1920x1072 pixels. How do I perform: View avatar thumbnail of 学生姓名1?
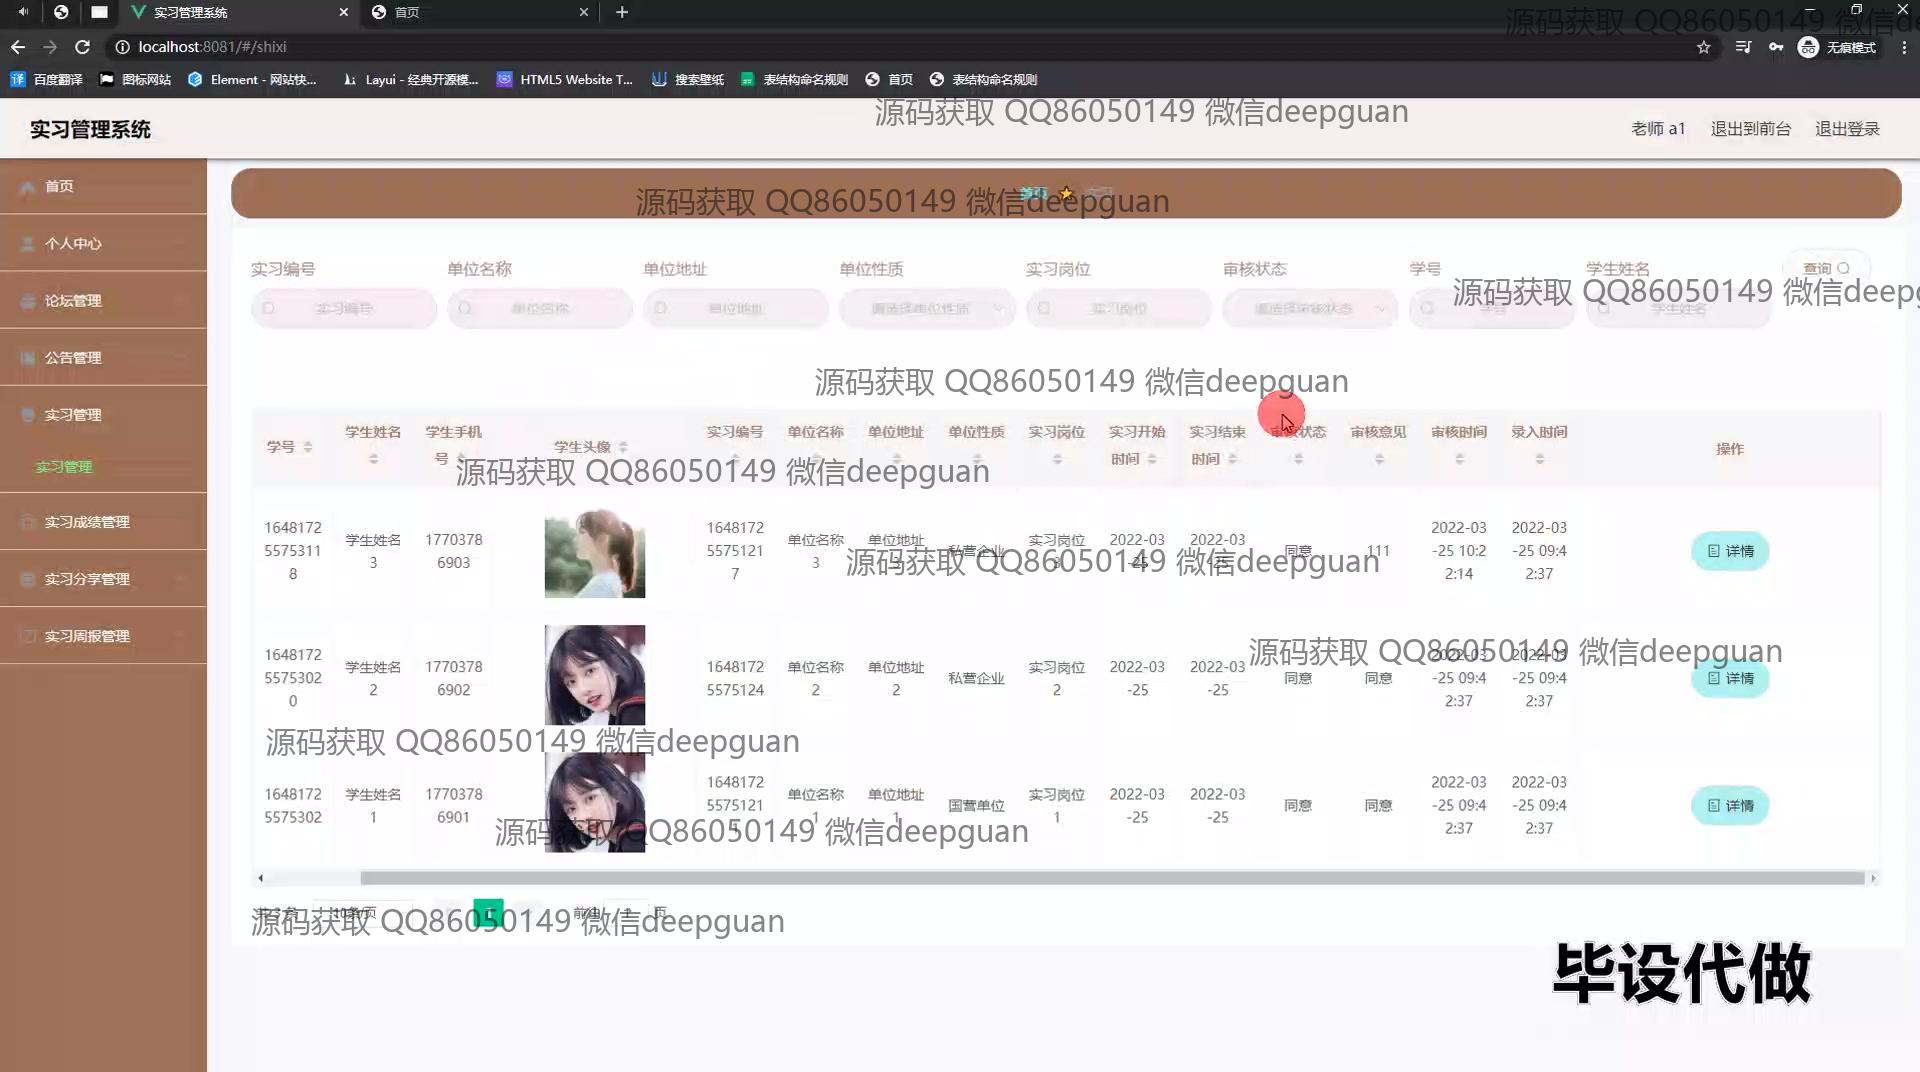(595, 802)
